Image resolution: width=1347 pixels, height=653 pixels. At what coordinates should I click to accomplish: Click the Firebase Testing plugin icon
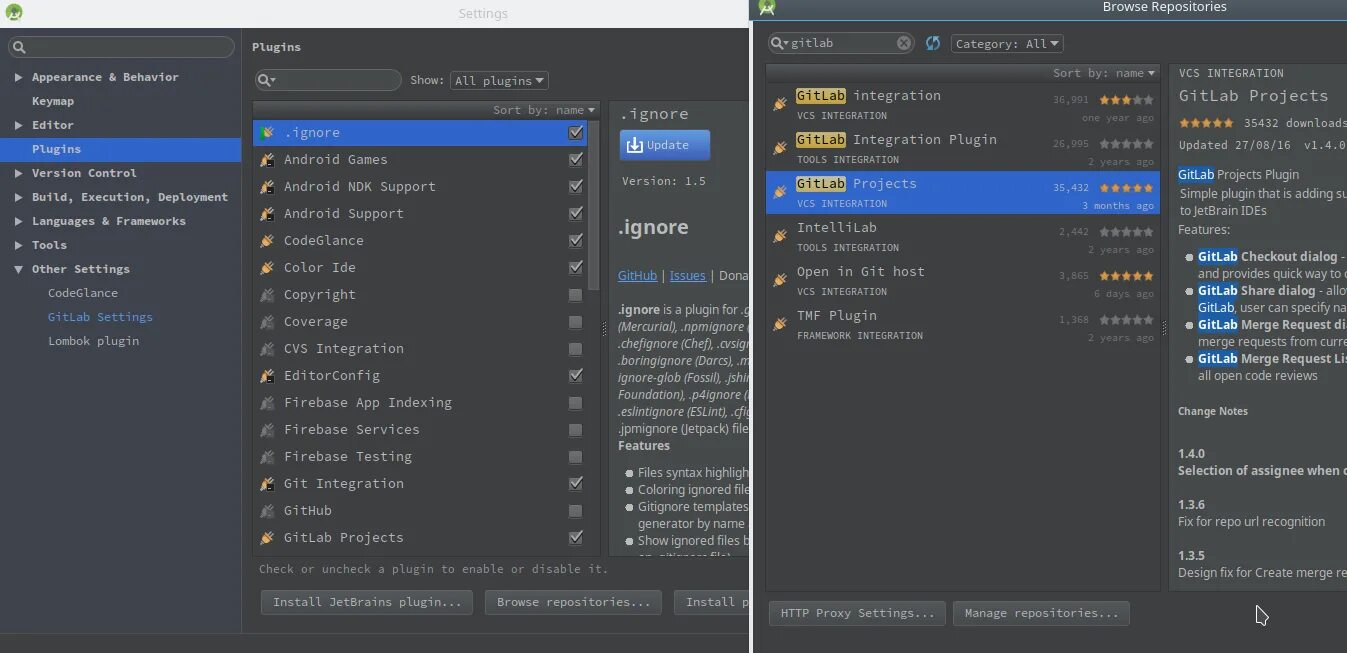pos(267,457)
